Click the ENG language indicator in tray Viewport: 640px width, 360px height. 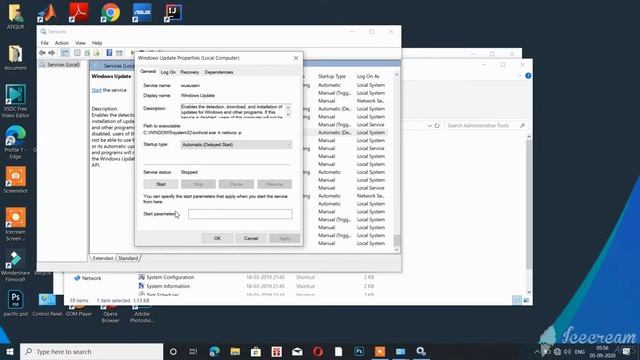tap(580, 352)
